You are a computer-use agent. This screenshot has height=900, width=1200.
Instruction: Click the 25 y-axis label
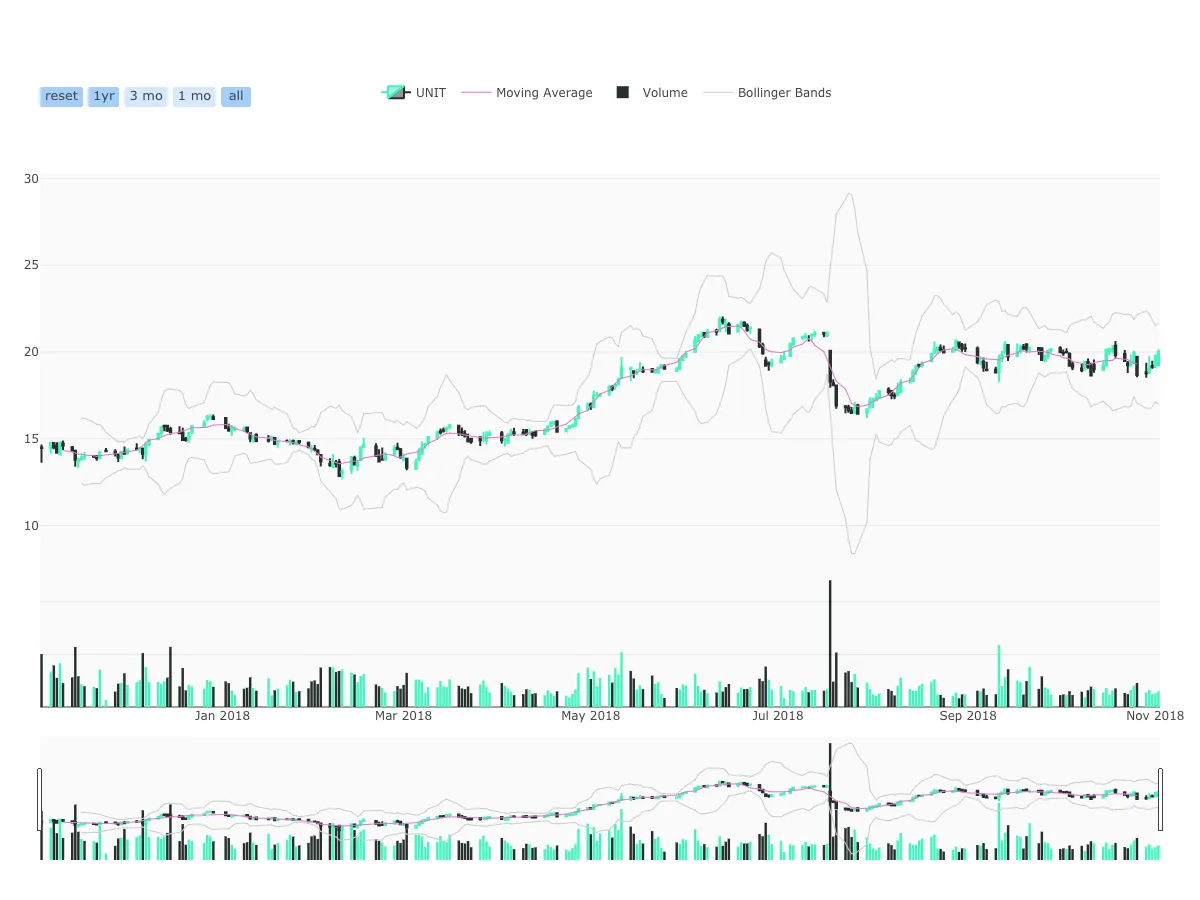click(31, 266)
